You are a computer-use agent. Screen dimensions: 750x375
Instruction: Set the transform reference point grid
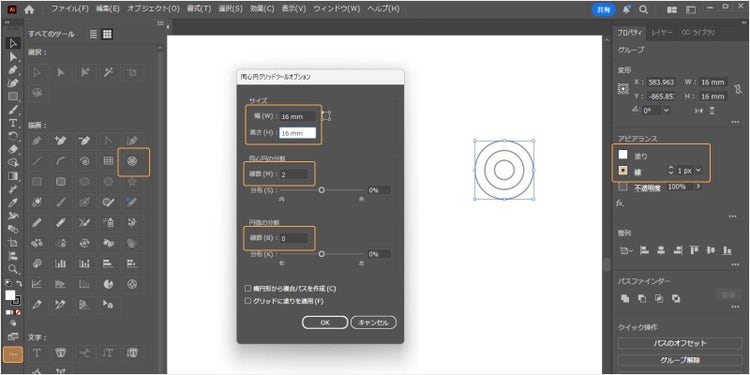623,89
